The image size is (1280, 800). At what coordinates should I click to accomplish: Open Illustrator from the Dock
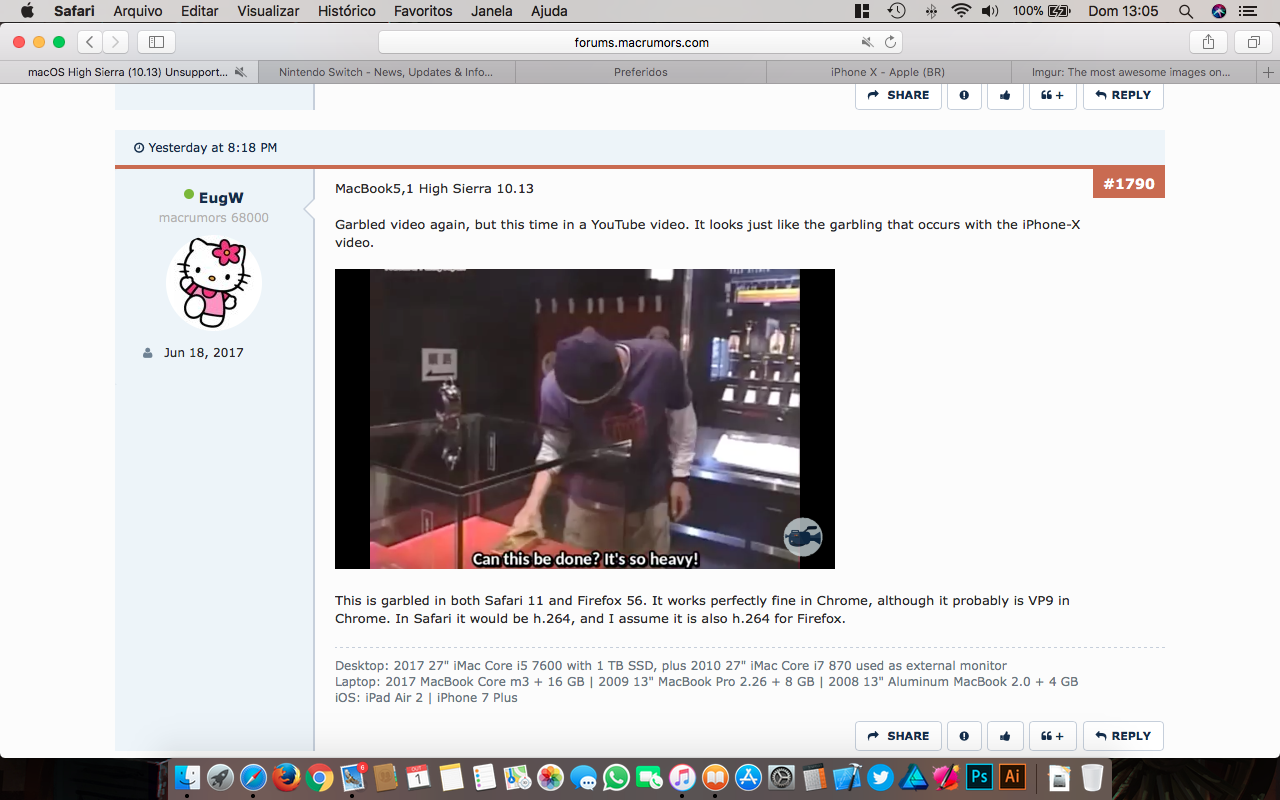pyautogui.click(x=1013, y=777)
